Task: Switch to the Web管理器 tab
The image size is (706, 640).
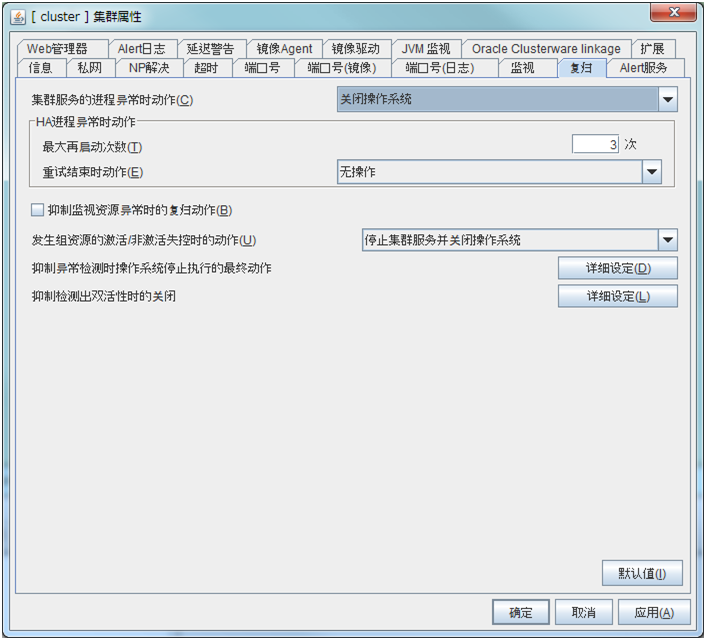Action: [x=58, y=49]
